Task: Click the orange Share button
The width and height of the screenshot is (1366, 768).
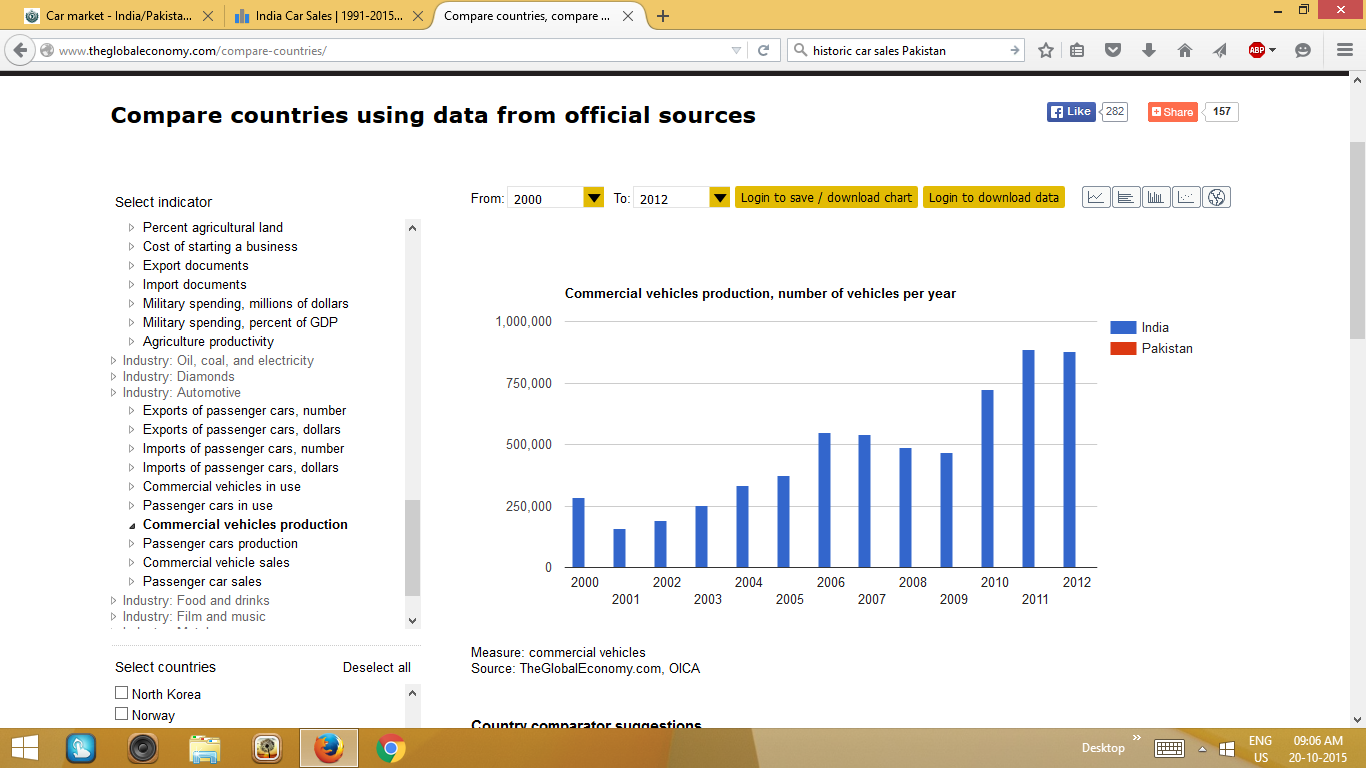Action: click(1172, 112)
